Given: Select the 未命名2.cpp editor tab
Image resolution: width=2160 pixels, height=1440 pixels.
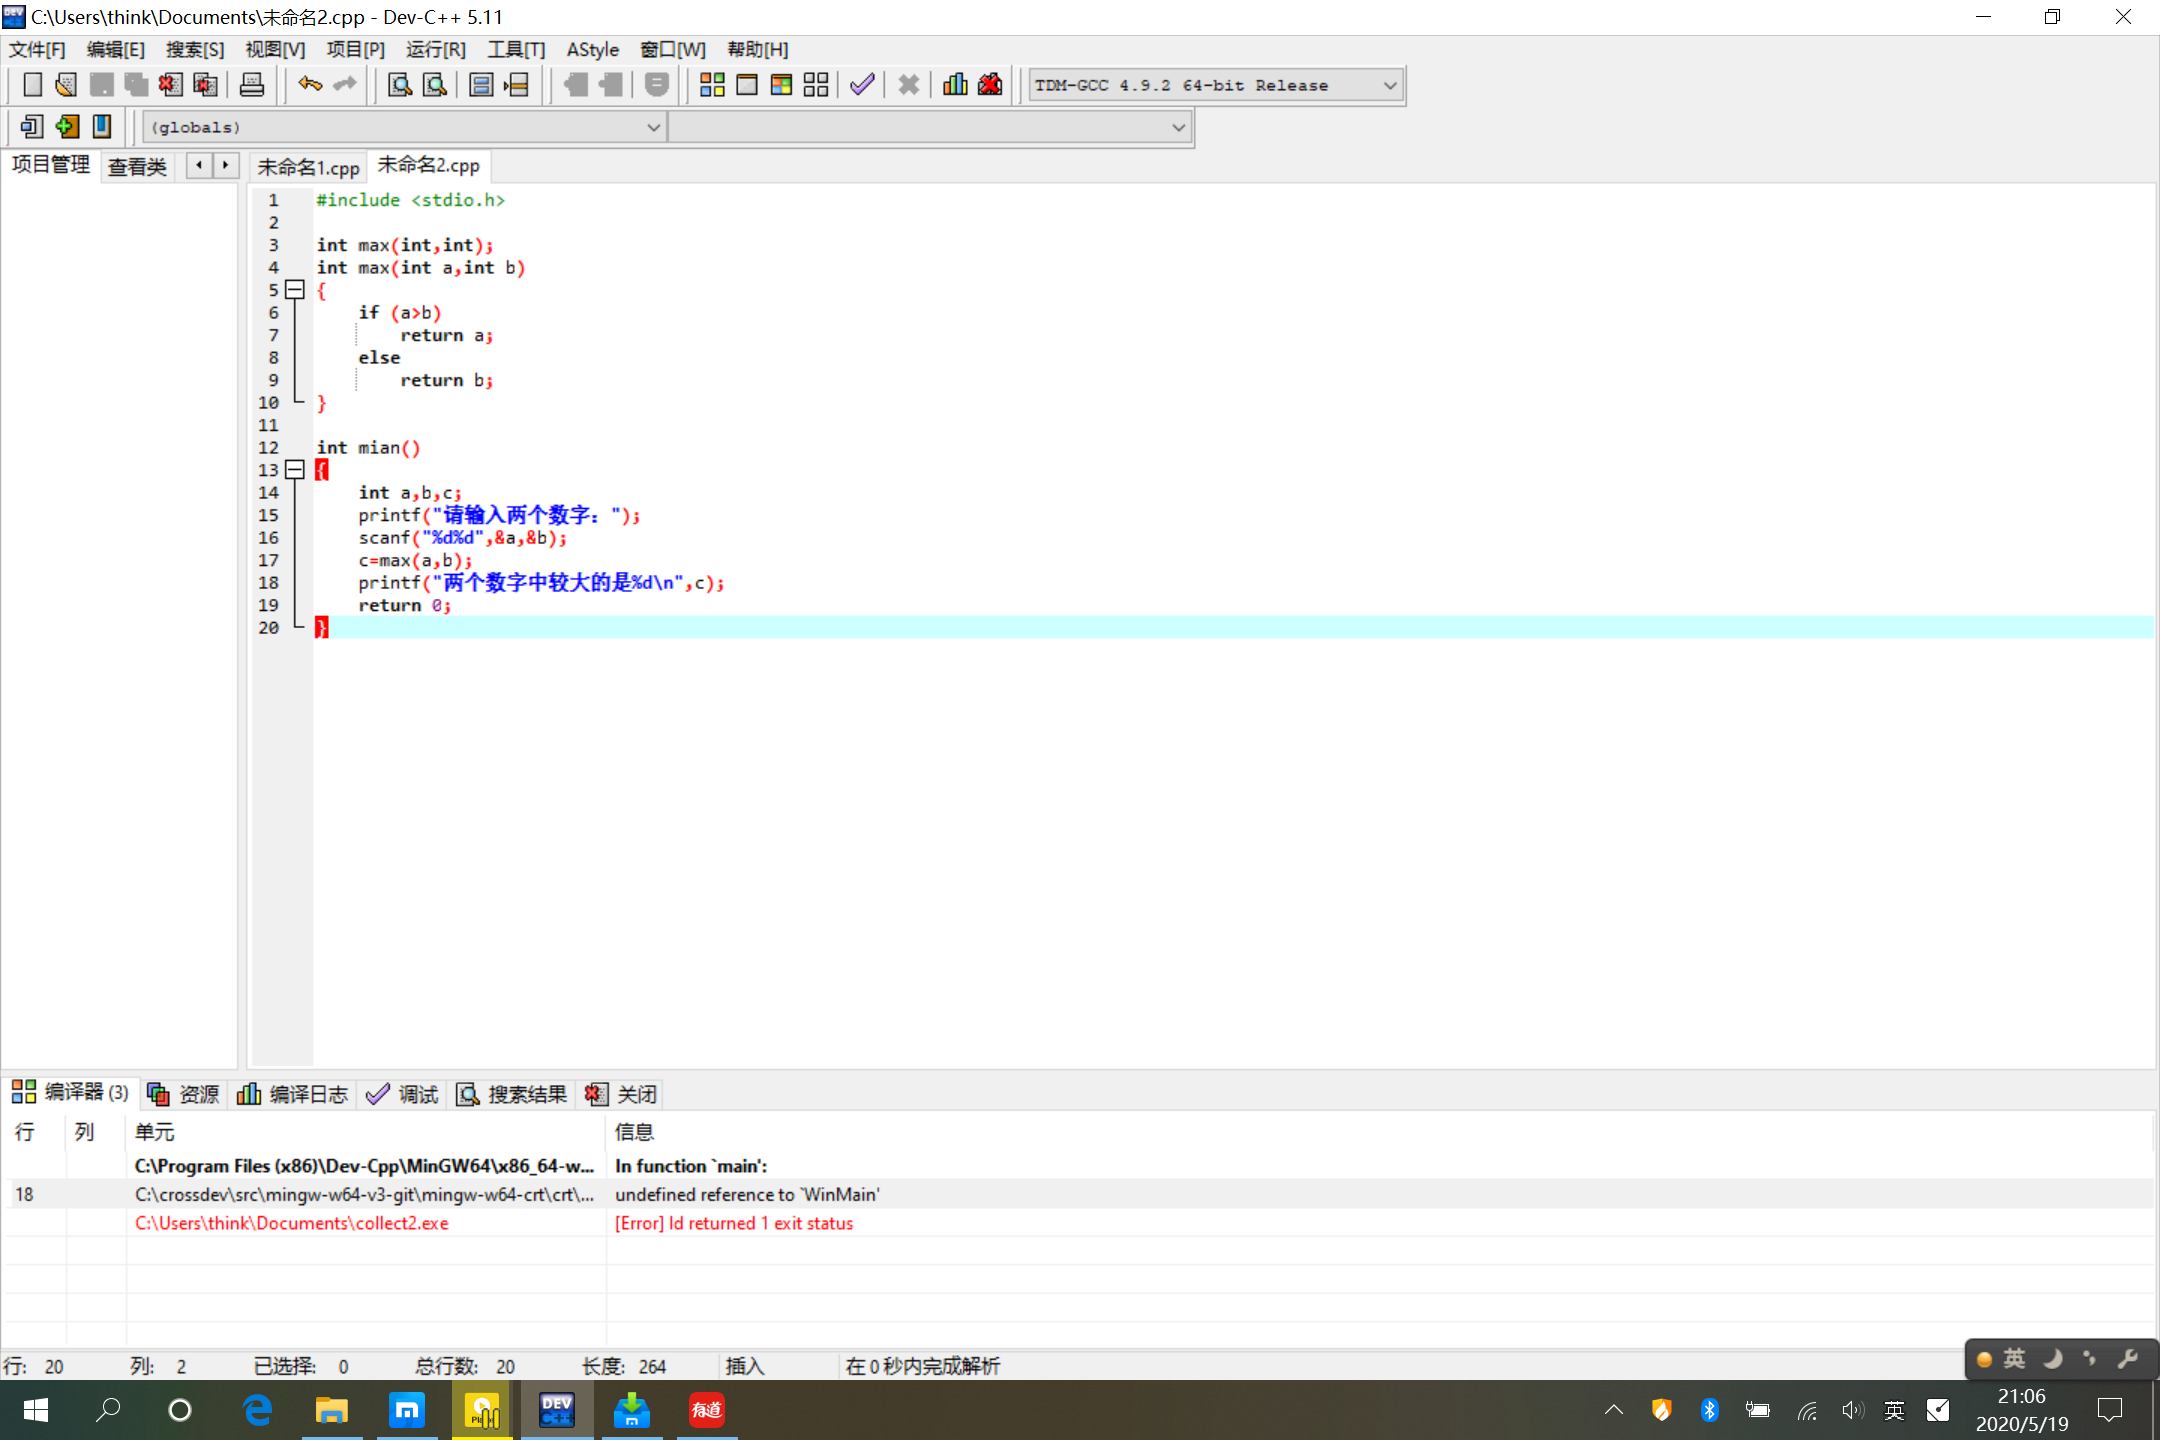Looking at the screenshot, I should [428, 165].
